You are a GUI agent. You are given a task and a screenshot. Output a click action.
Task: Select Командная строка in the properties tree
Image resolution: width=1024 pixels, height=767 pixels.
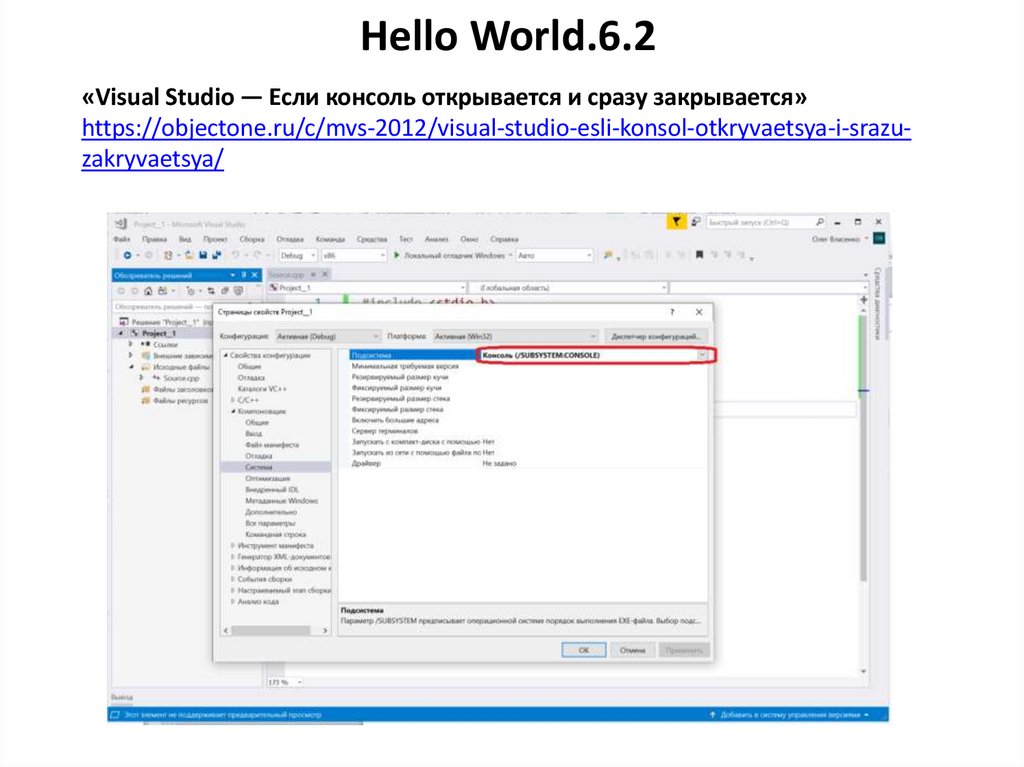click(276, 534)
